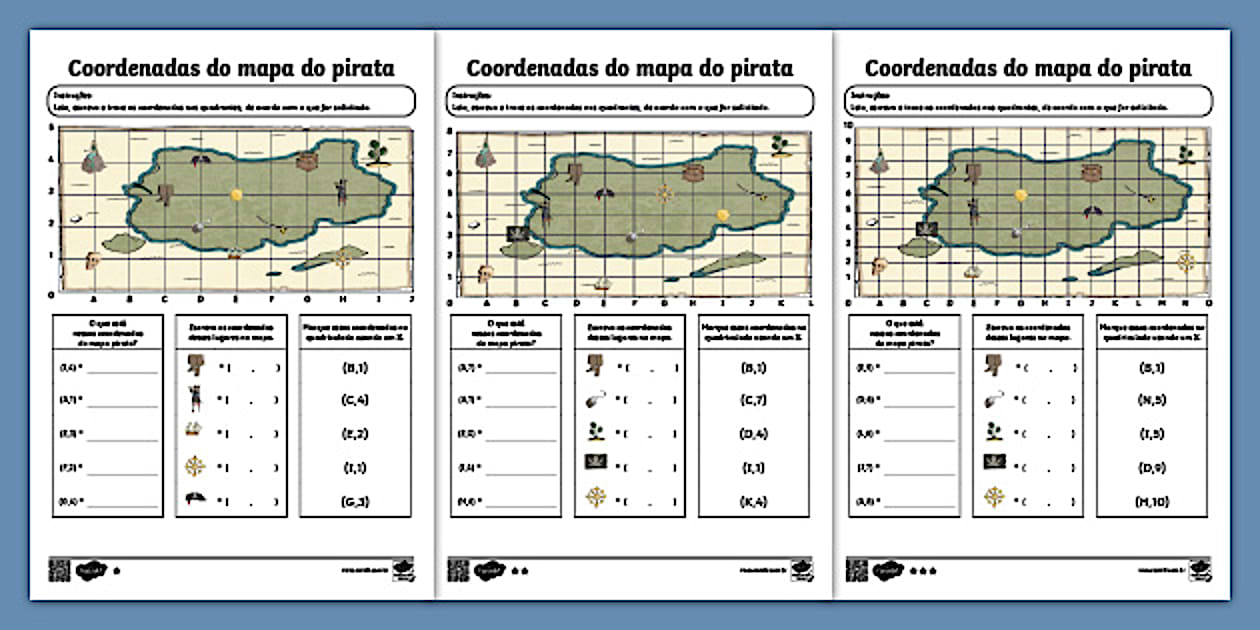Click the skull icon below the island
The height and width of the screenshot is (630, 1260).
click(92, 259)
